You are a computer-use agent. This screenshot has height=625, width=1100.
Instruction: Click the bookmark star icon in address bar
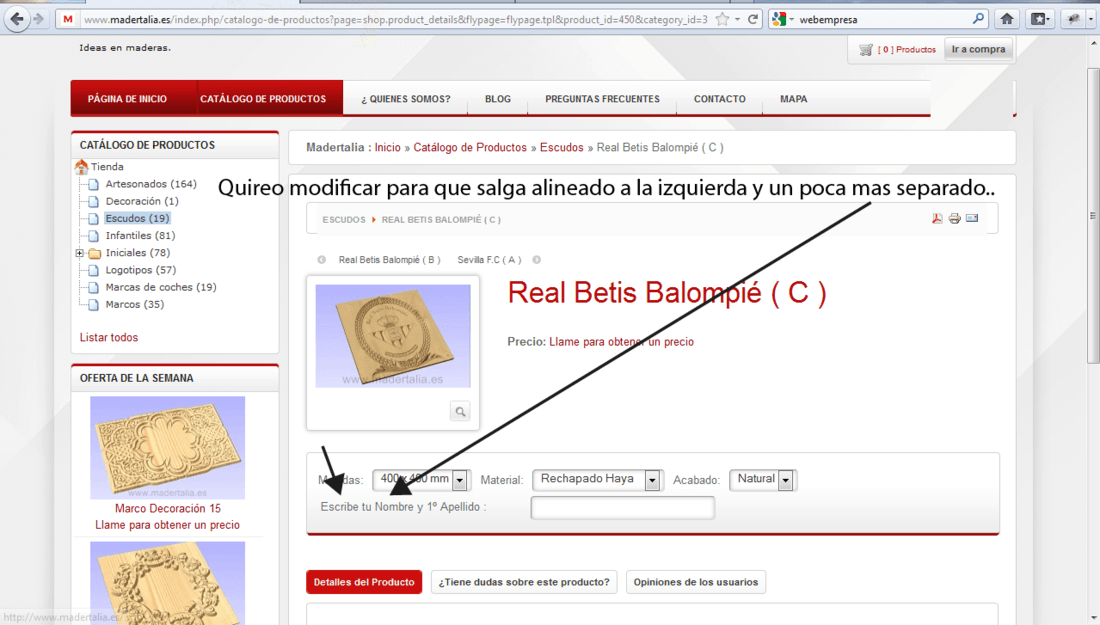point(722,20)
